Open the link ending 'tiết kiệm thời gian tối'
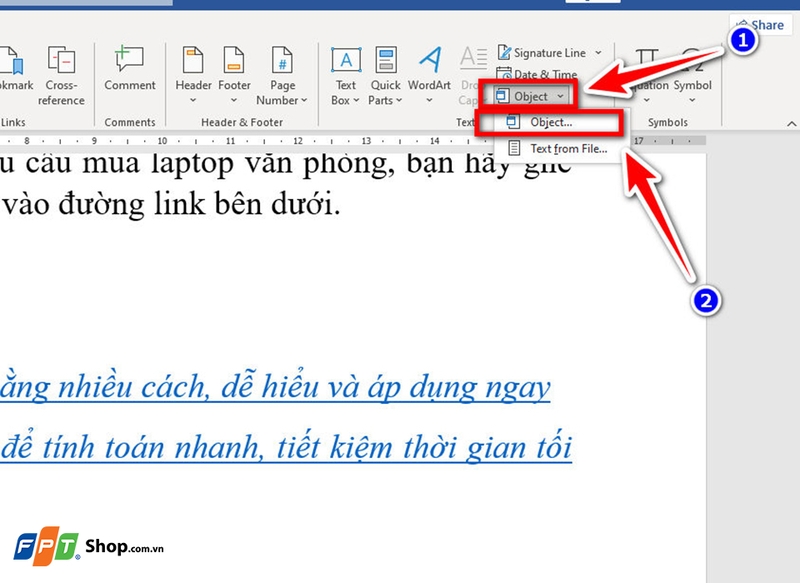 click(x=286, y=447)
